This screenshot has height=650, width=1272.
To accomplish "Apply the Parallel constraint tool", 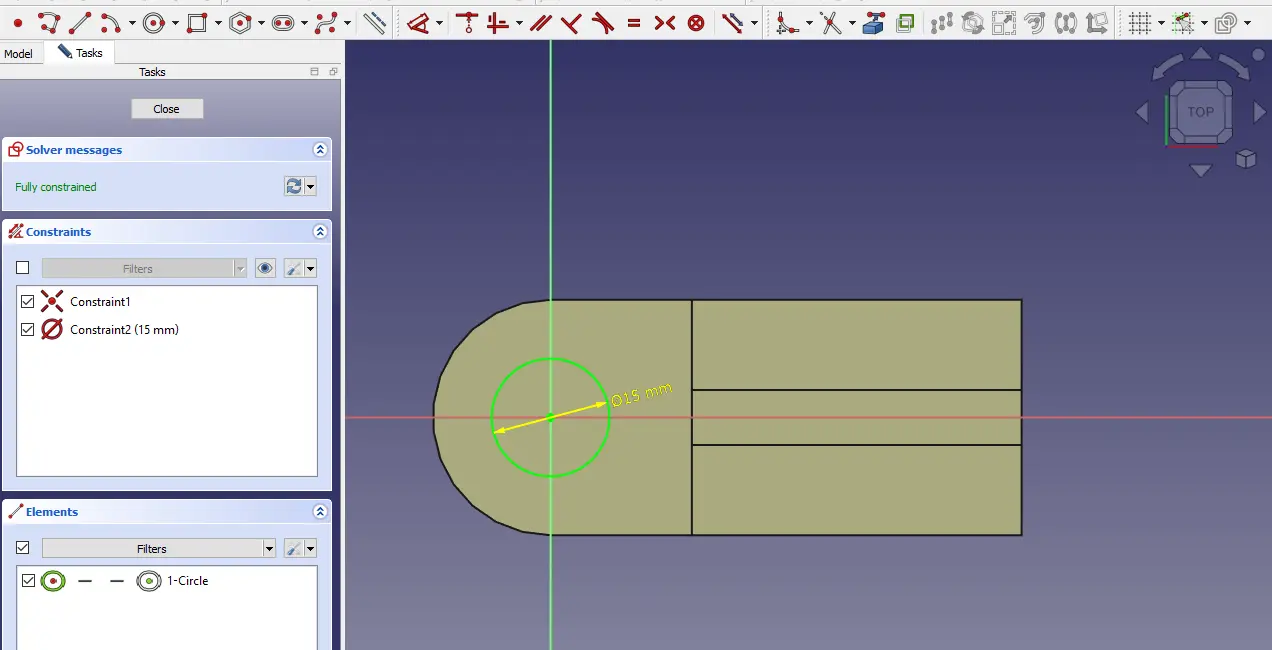I will [x=540, y=22].
